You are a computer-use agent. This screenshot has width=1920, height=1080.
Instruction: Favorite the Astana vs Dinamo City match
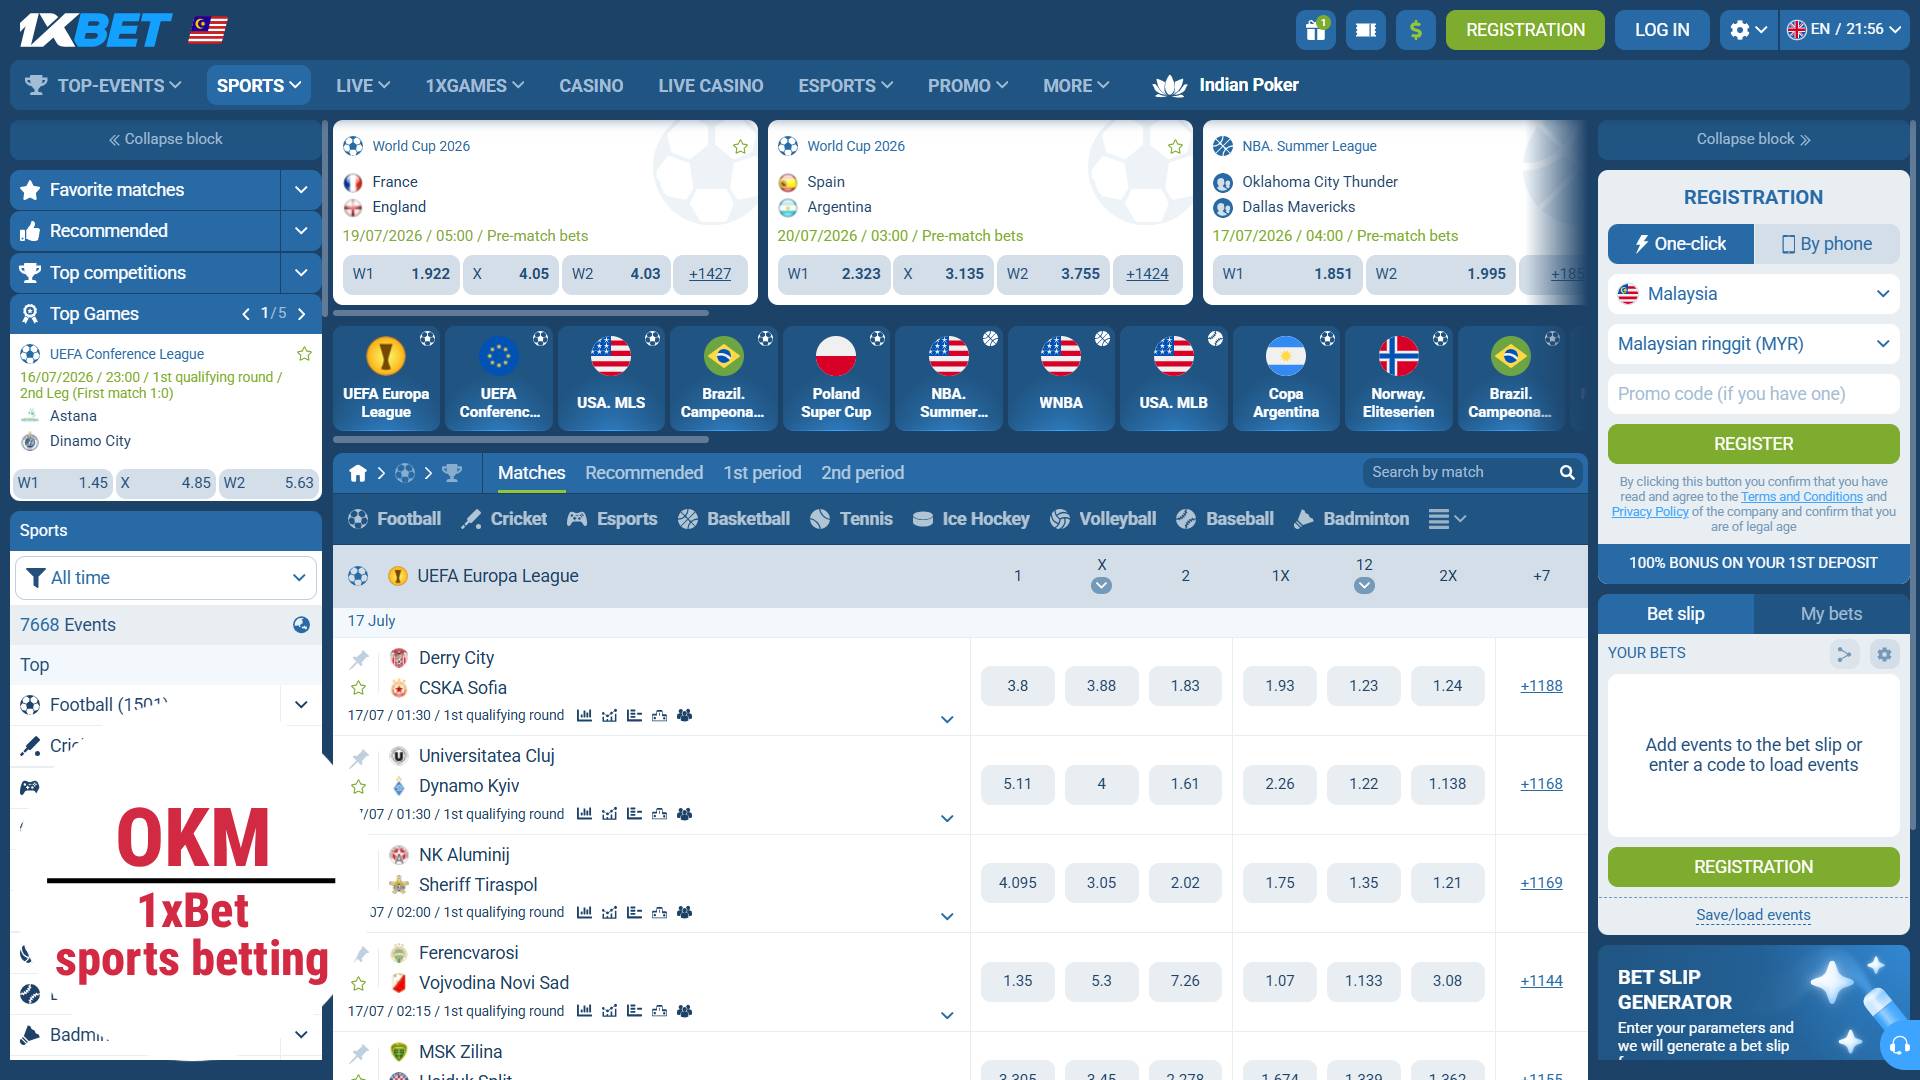[x=304, y=354]
